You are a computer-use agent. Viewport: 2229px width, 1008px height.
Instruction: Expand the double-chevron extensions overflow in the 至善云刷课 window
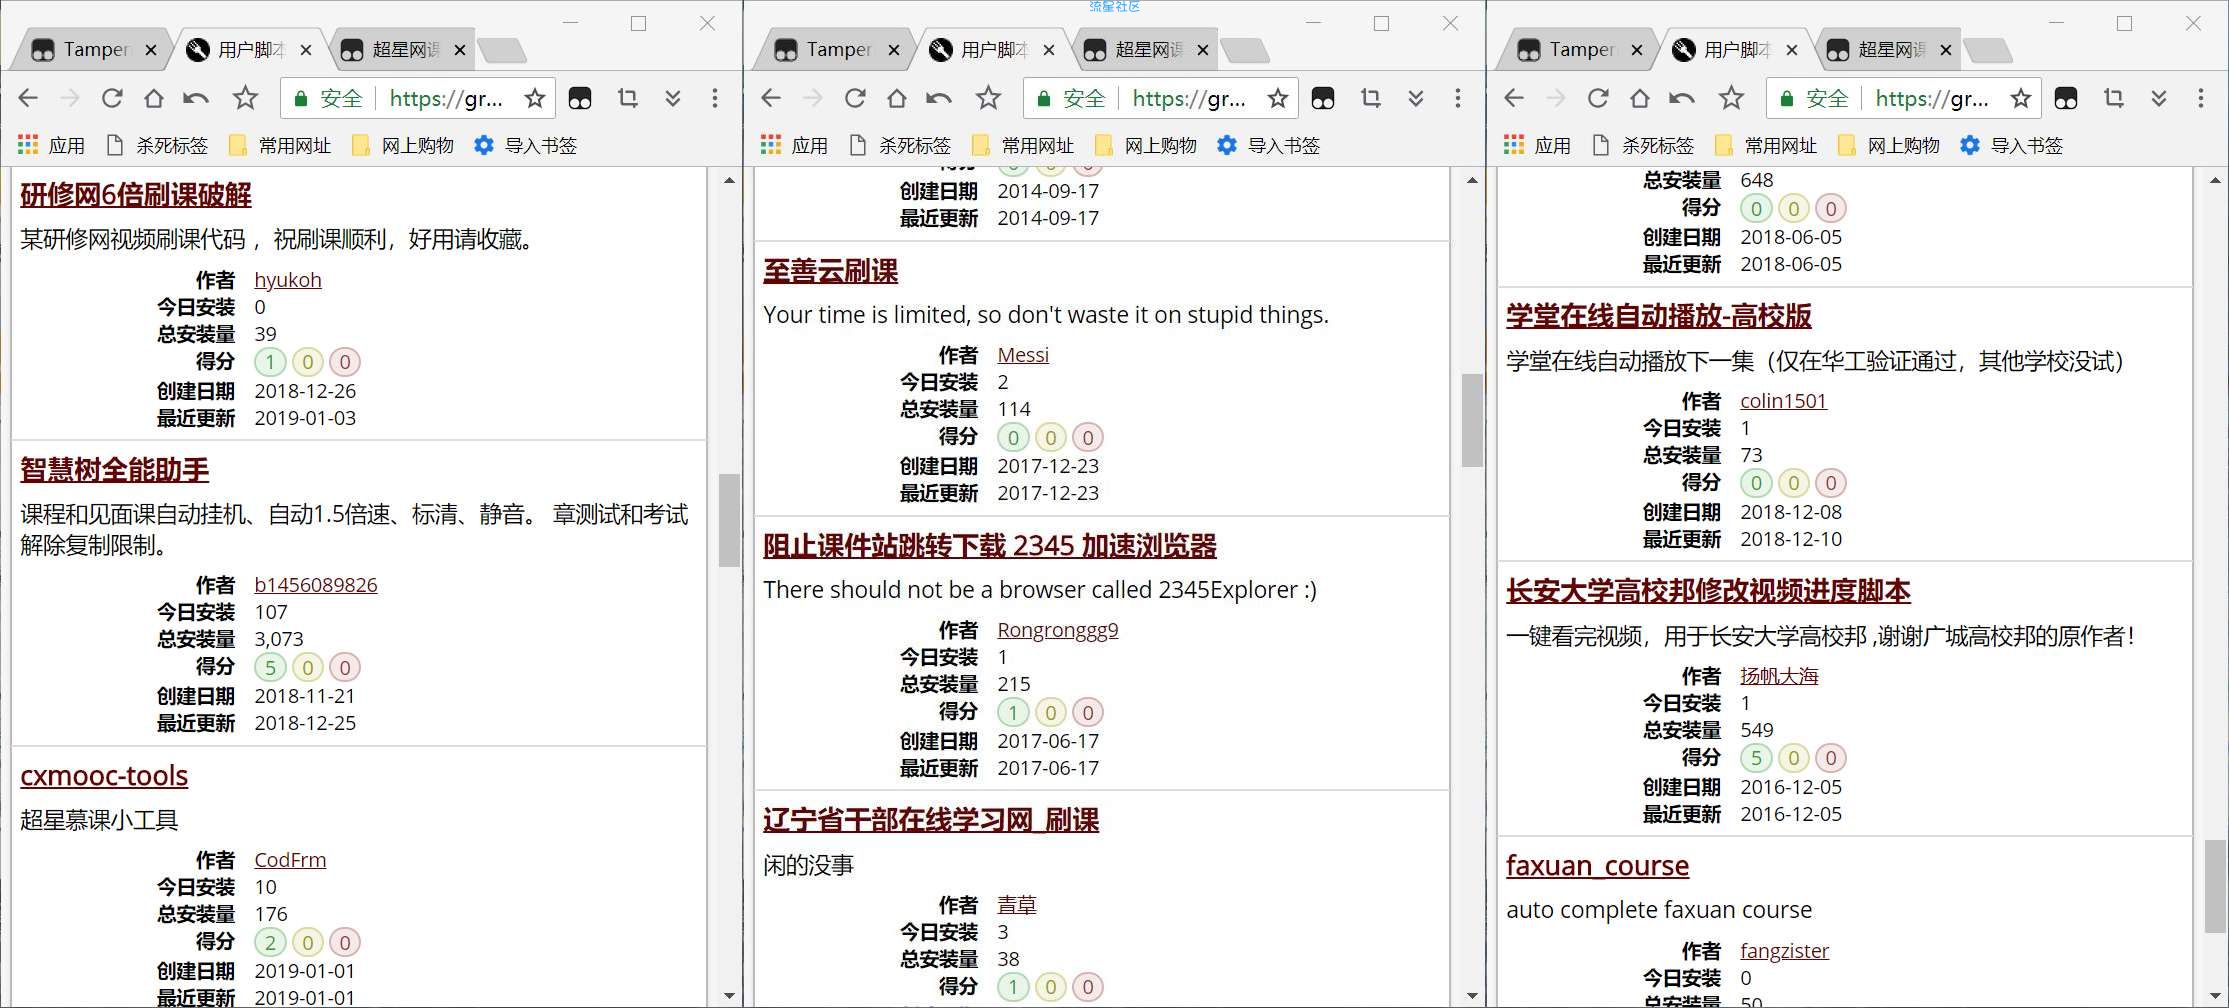[1416, 98]
